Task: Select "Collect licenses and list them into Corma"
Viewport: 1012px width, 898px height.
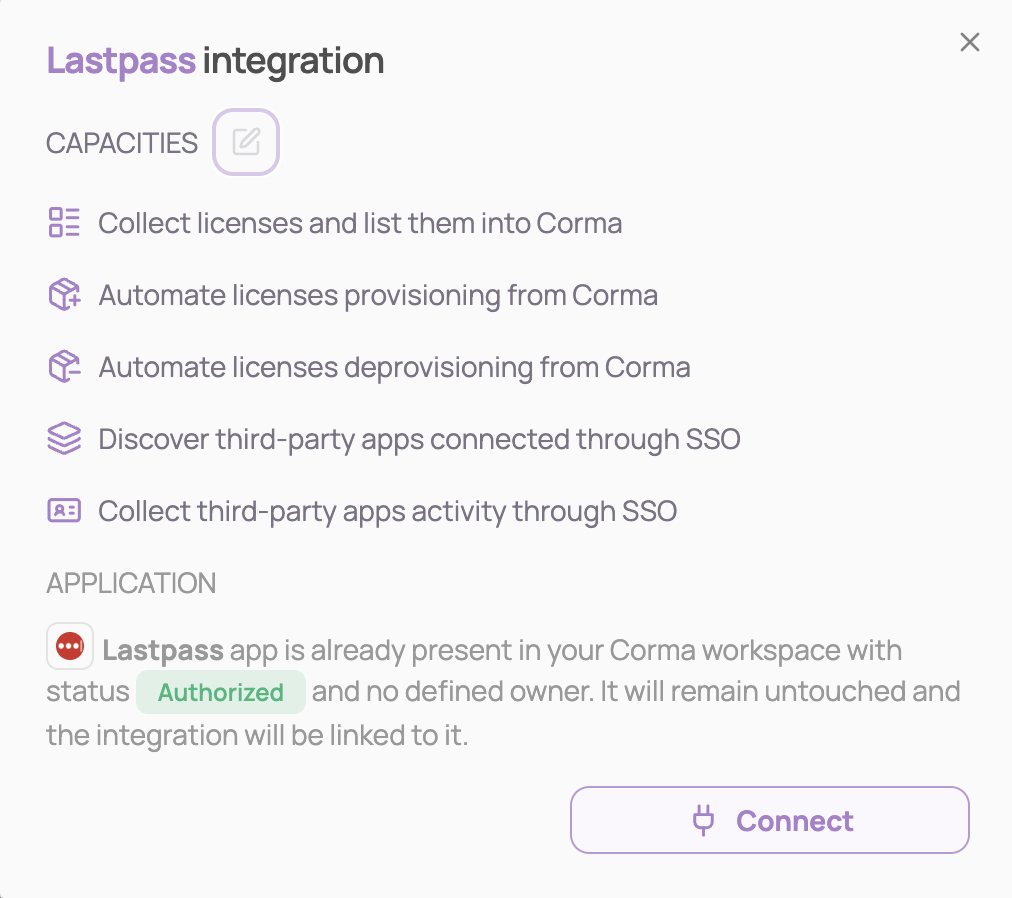Action: (x=360, y=223)
